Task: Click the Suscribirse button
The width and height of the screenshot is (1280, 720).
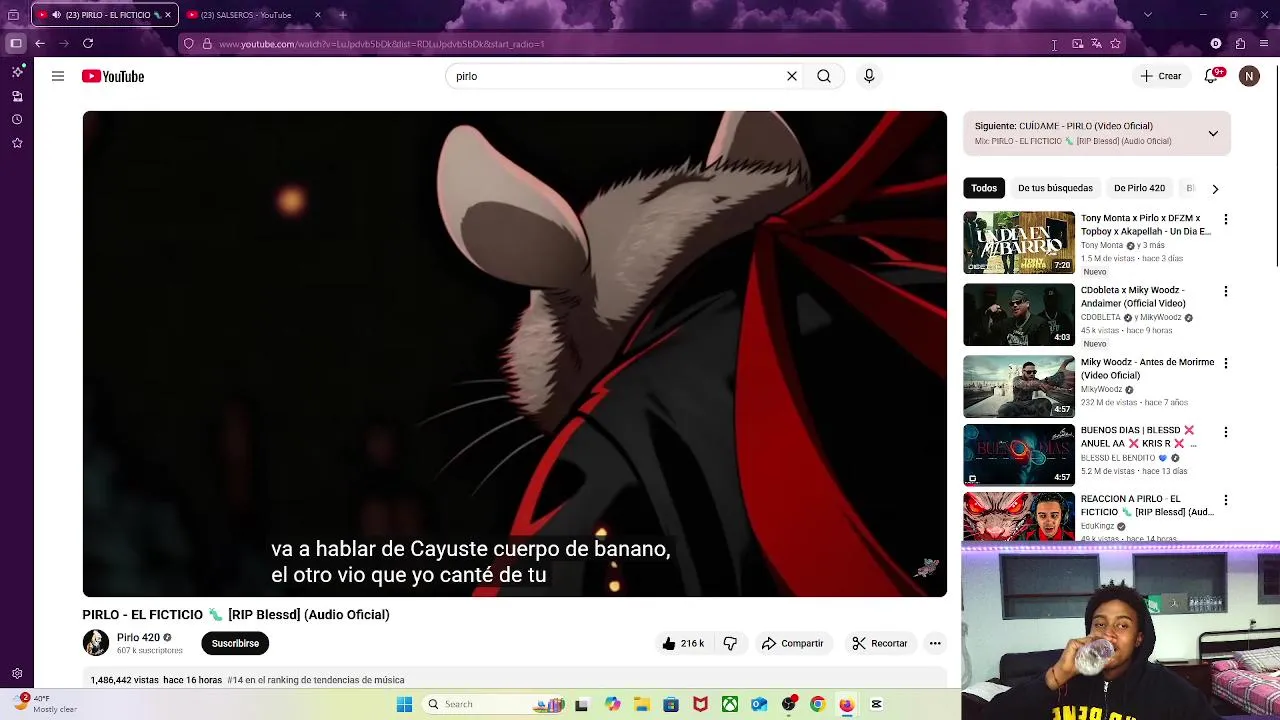Action: point(235,644)
